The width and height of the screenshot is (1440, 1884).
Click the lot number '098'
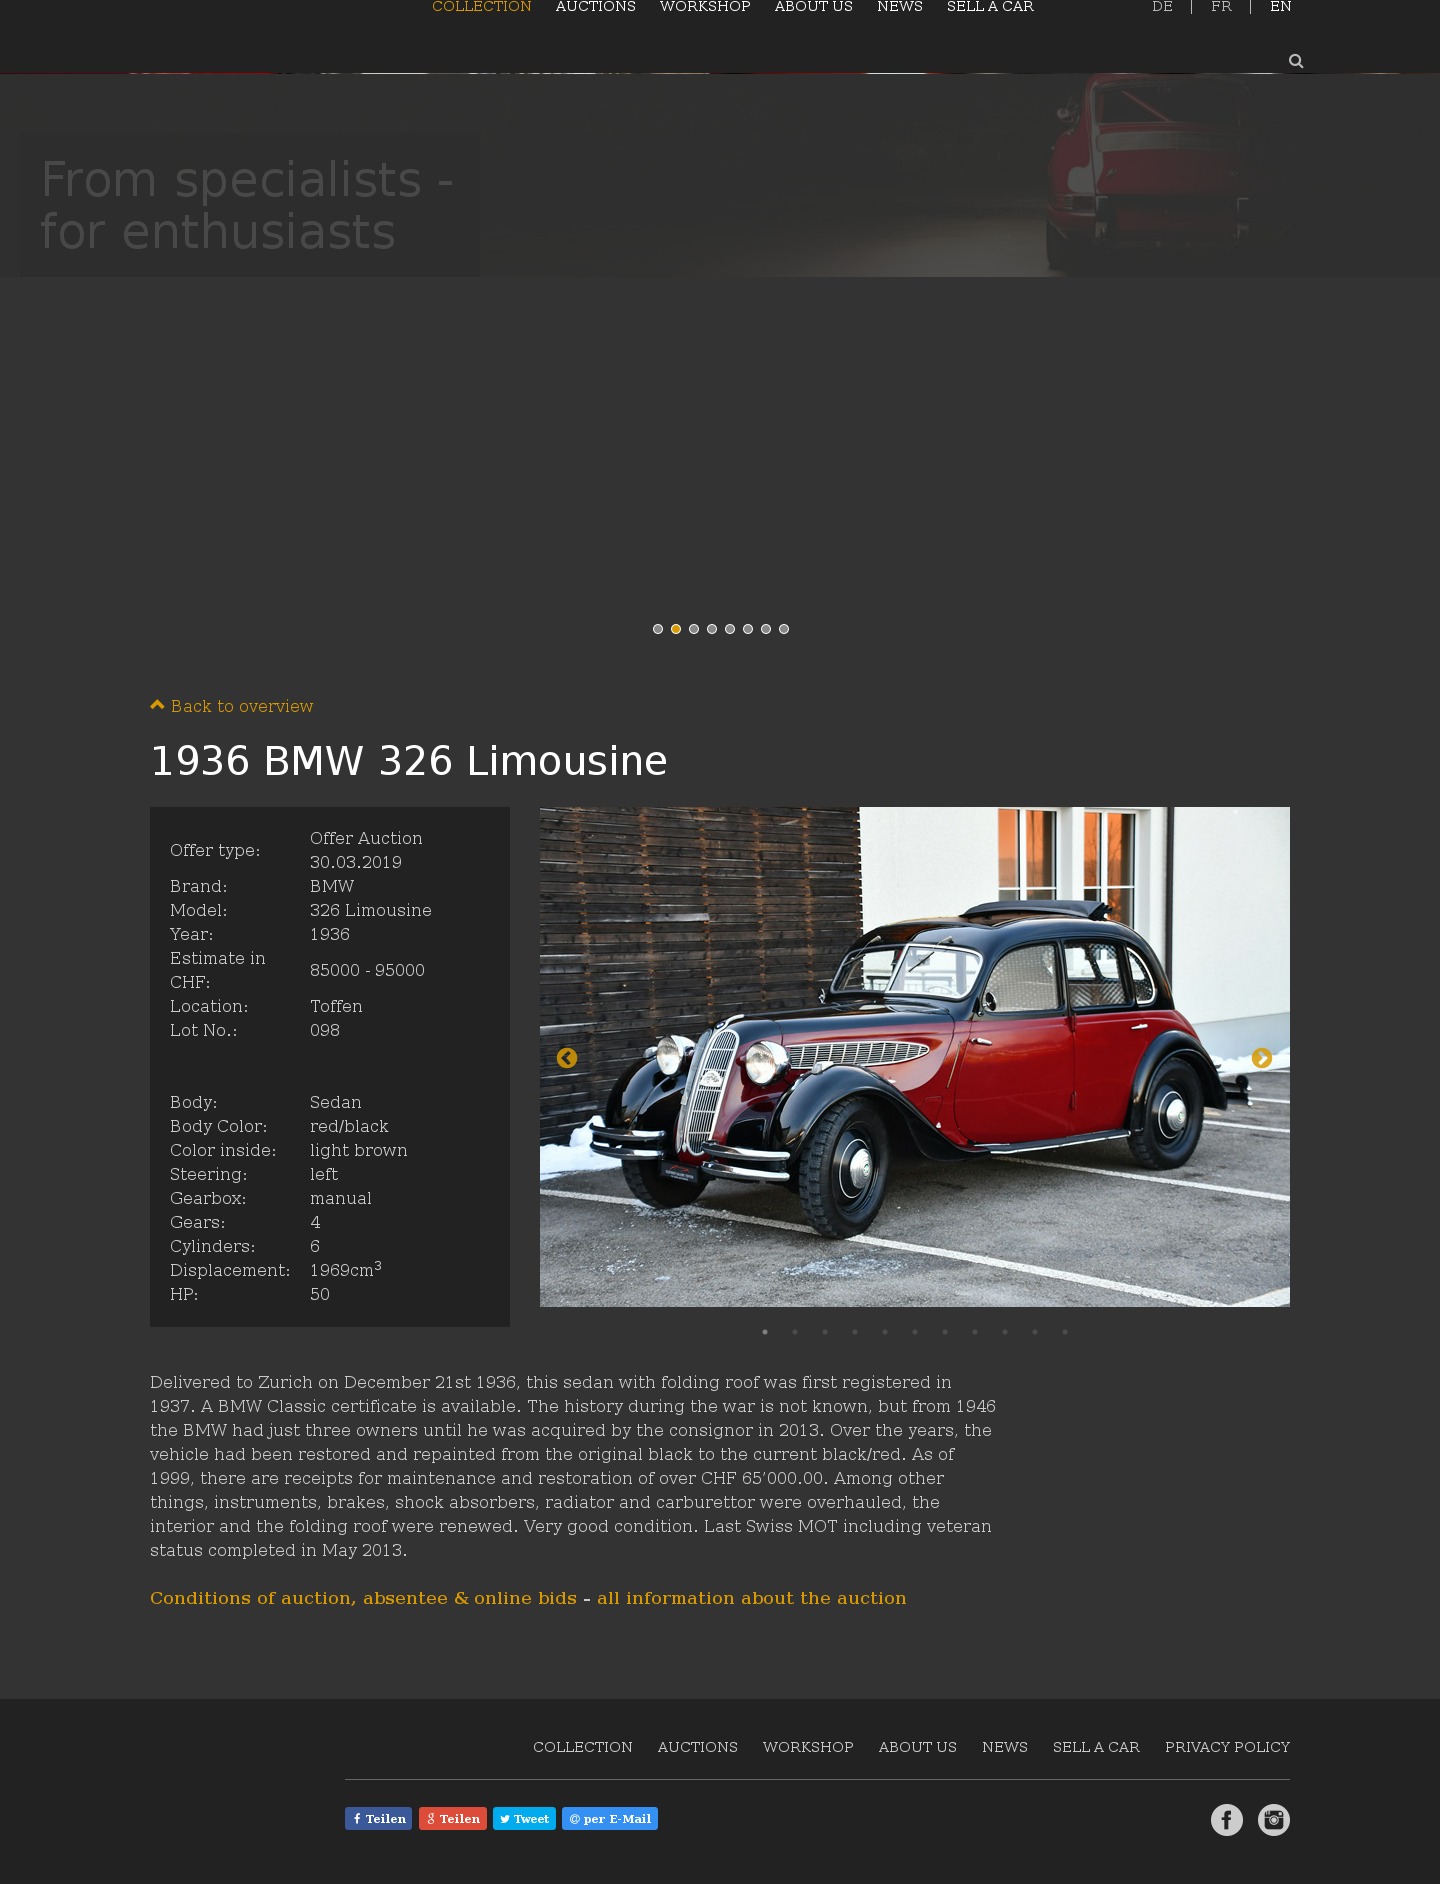tap(325, 1030)
